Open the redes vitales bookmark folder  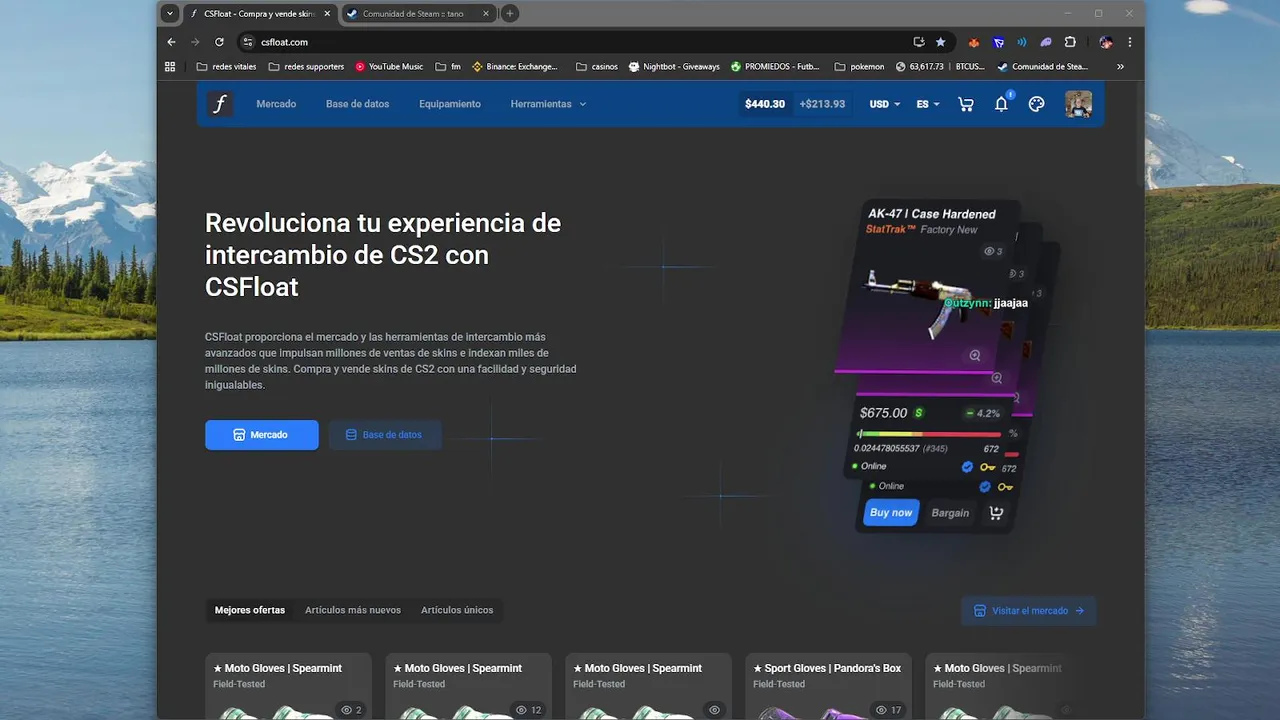(x=226, y=67)
